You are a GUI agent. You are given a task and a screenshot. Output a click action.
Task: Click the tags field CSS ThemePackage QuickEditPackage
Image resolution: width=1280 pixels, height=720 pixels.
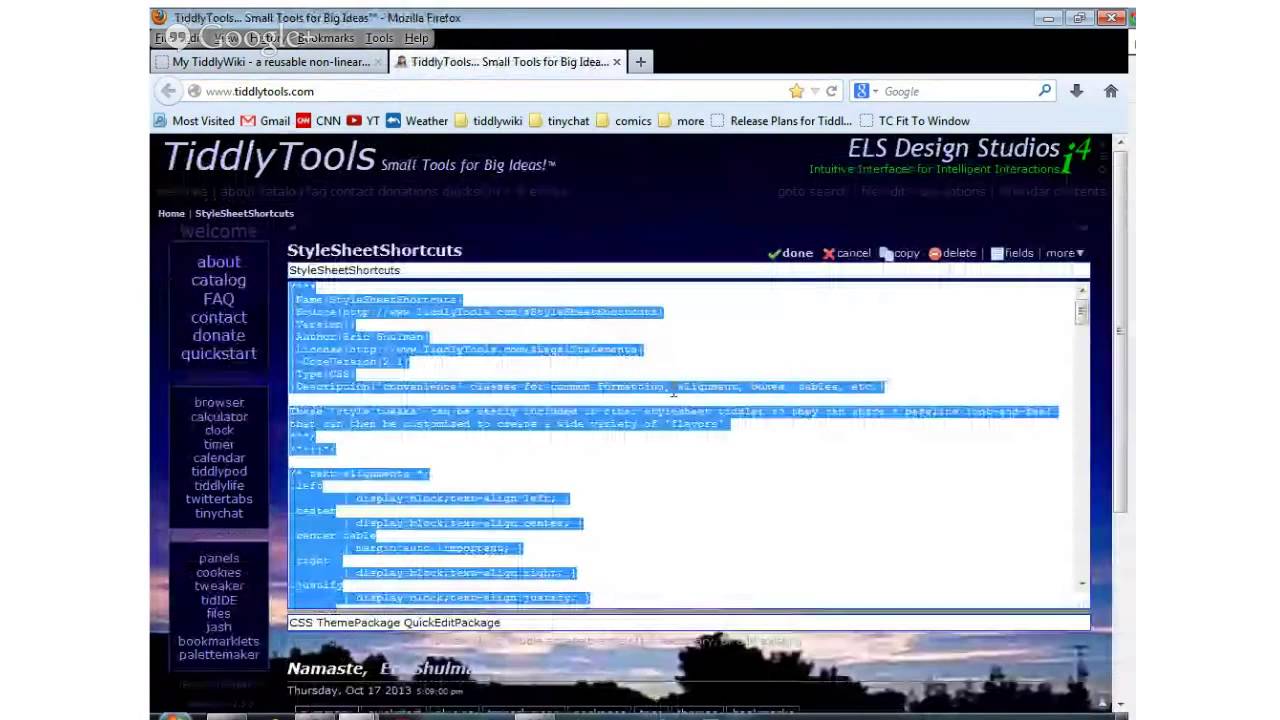pyautogui.click(x=688, y=622)
